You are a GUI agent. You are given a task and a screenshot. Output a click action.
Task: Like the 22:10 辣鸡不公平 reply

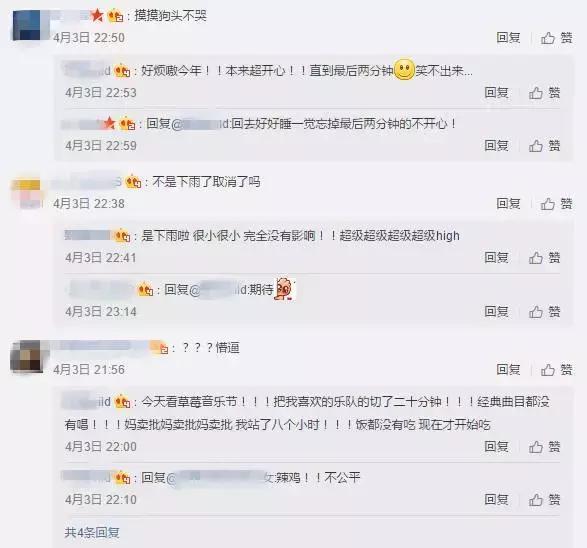[544, 500]
